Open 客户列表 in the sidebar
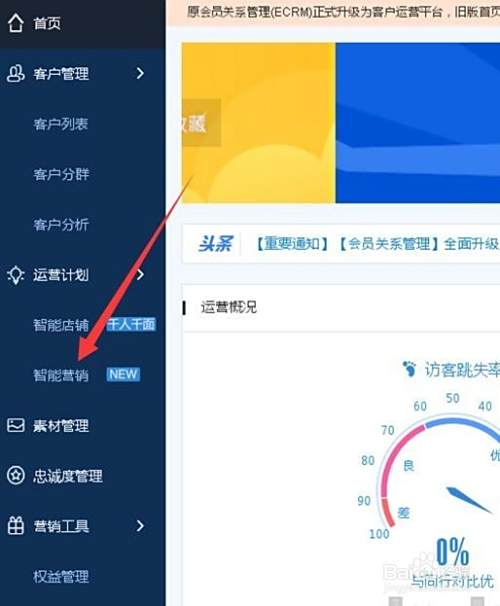Image resolution: width=500 pixels, height=606 pixels. tap(61, 124)
